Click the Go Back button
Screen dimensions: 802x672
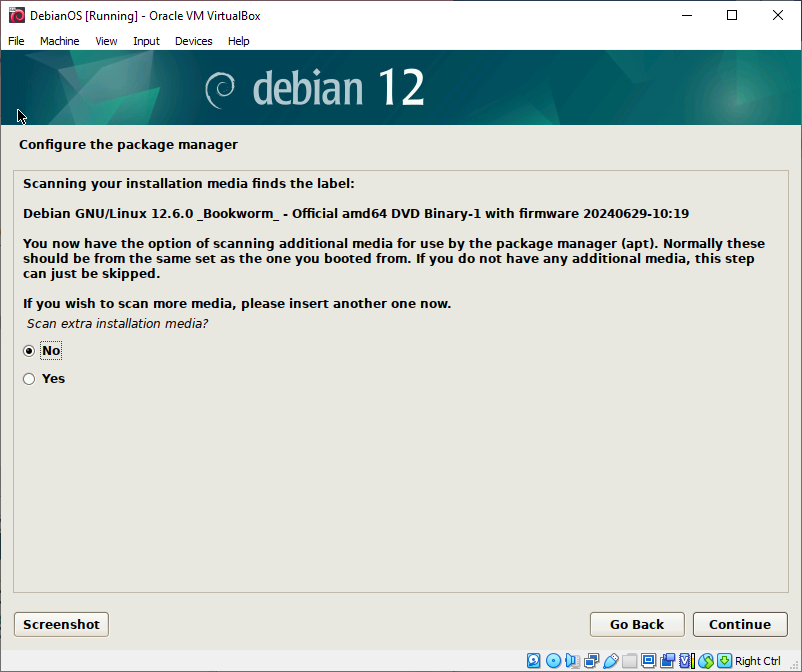pos(637,624)
